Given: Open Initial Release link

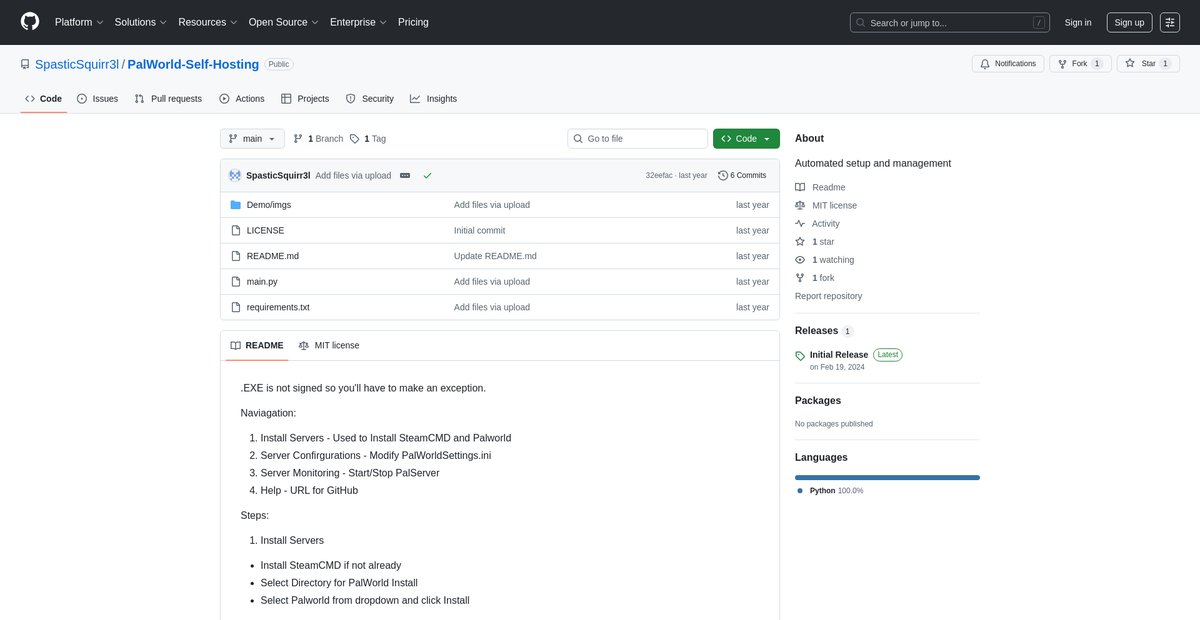Looking at the screenshot, I should [839, 355].
